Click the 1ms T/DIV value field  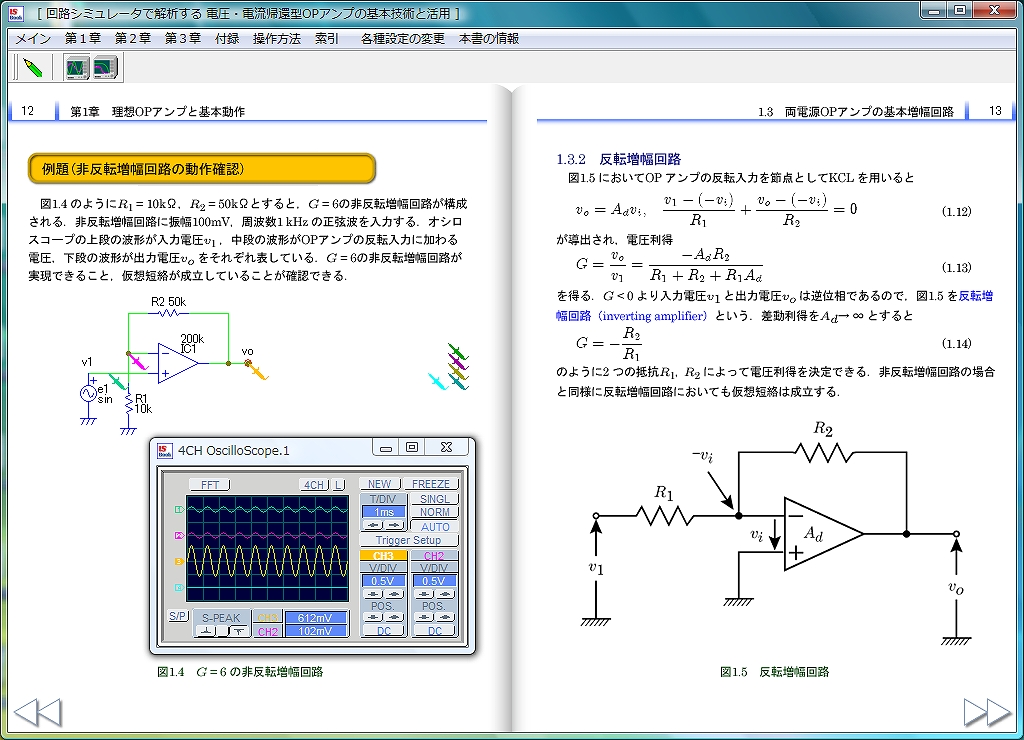point(384,512)
